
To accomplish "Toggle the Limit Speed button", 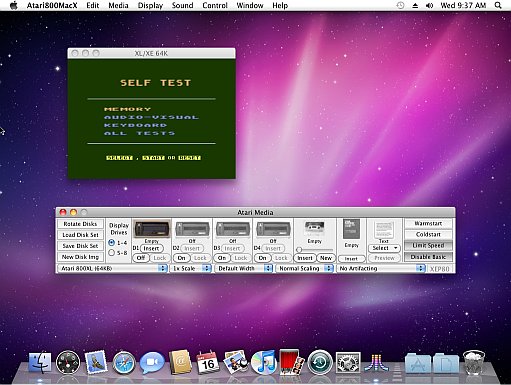I will point(428,246).
